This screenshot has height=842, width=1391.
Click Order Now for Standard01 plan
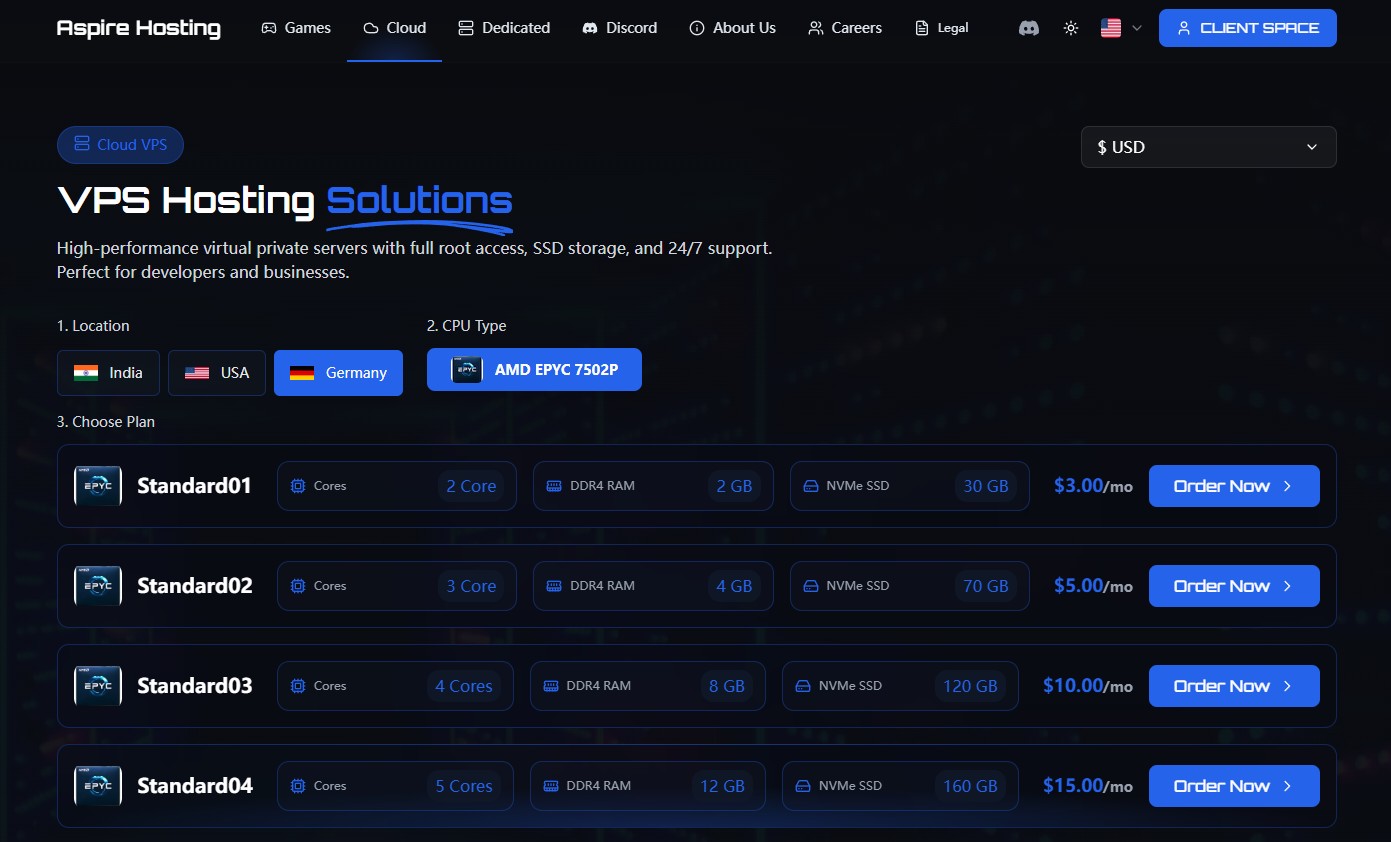(1233, 486)
